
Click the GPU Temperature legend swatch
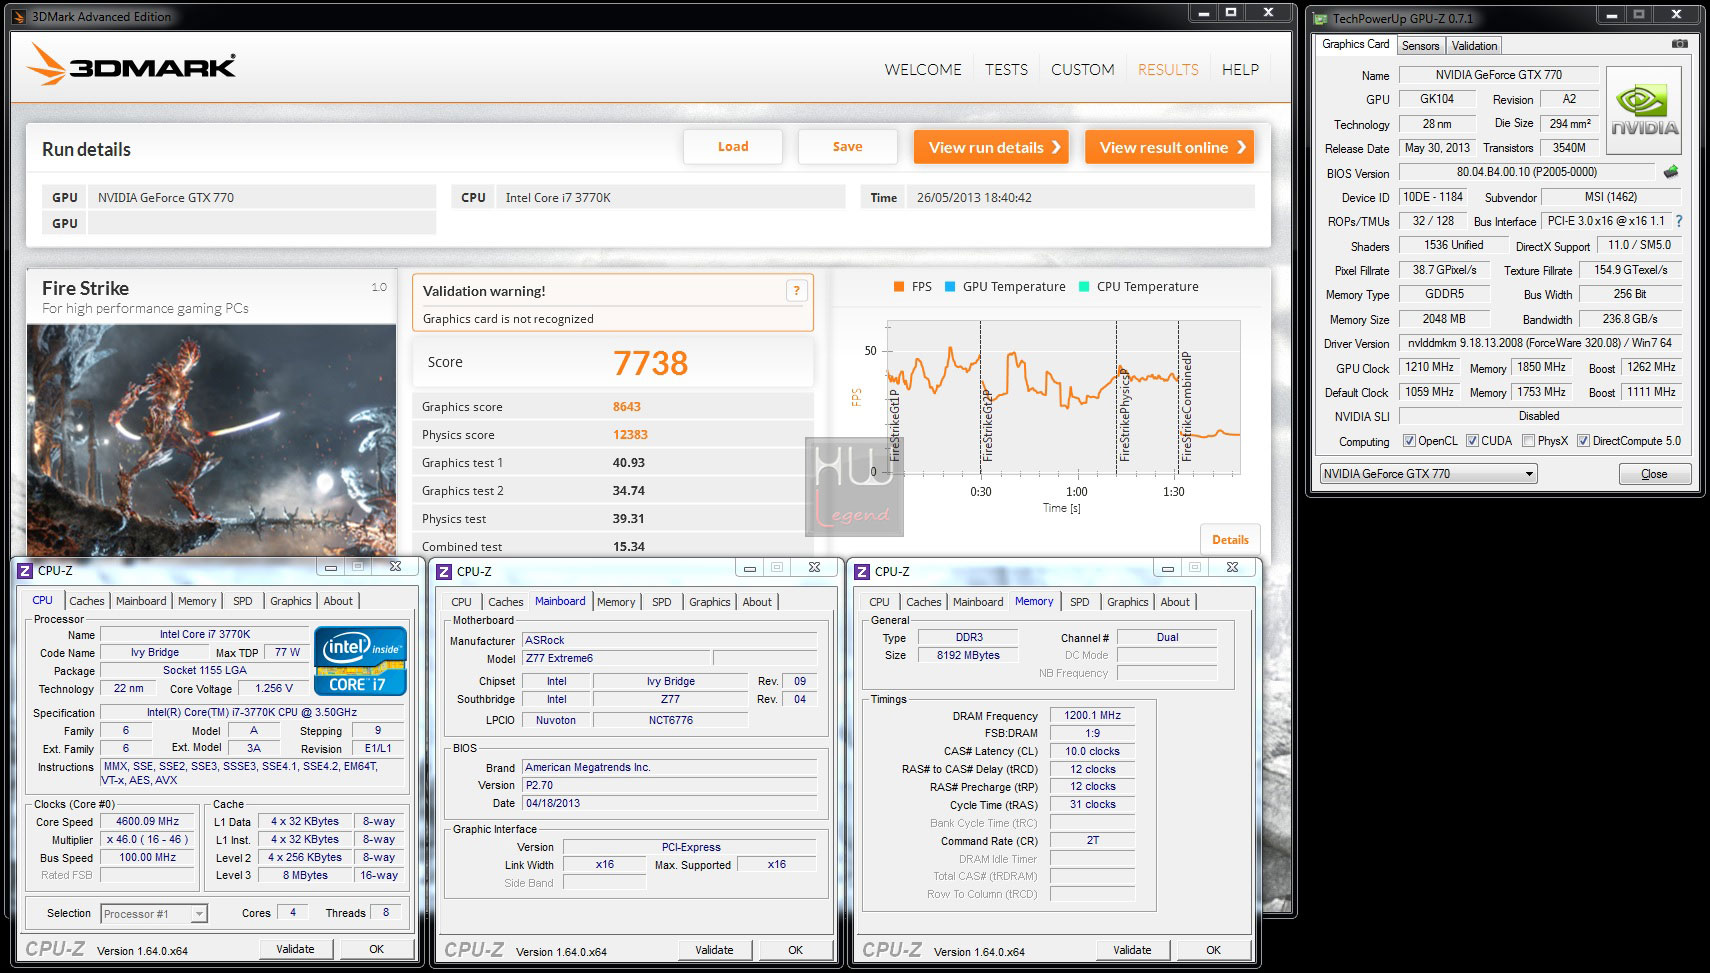pos(950,286)
